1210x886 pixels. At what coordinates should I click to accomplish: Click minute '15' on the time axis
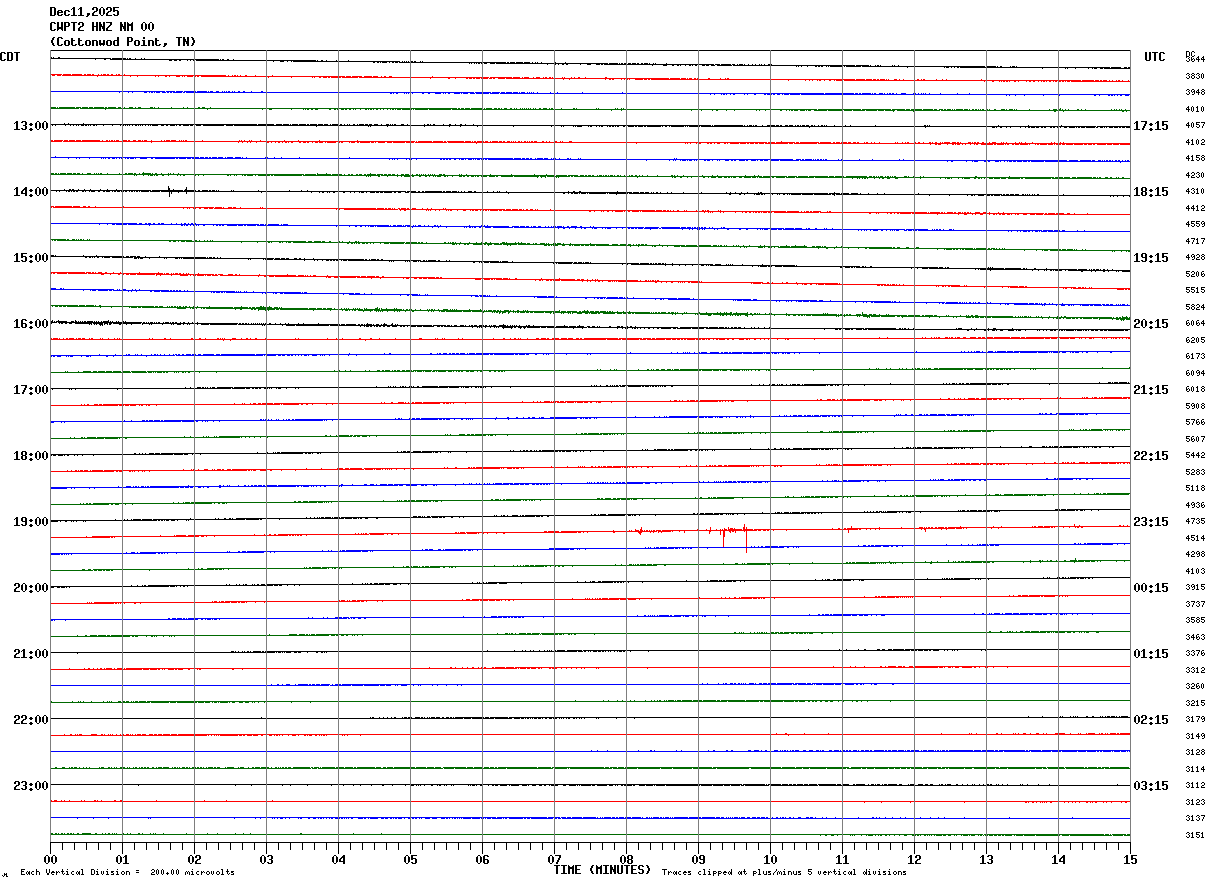point(1130,859)
